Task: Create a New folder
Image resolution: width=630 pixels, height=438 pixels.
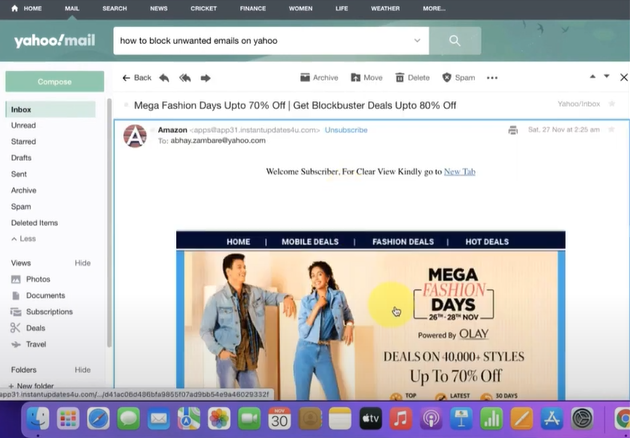Action: tap(31, 386)
